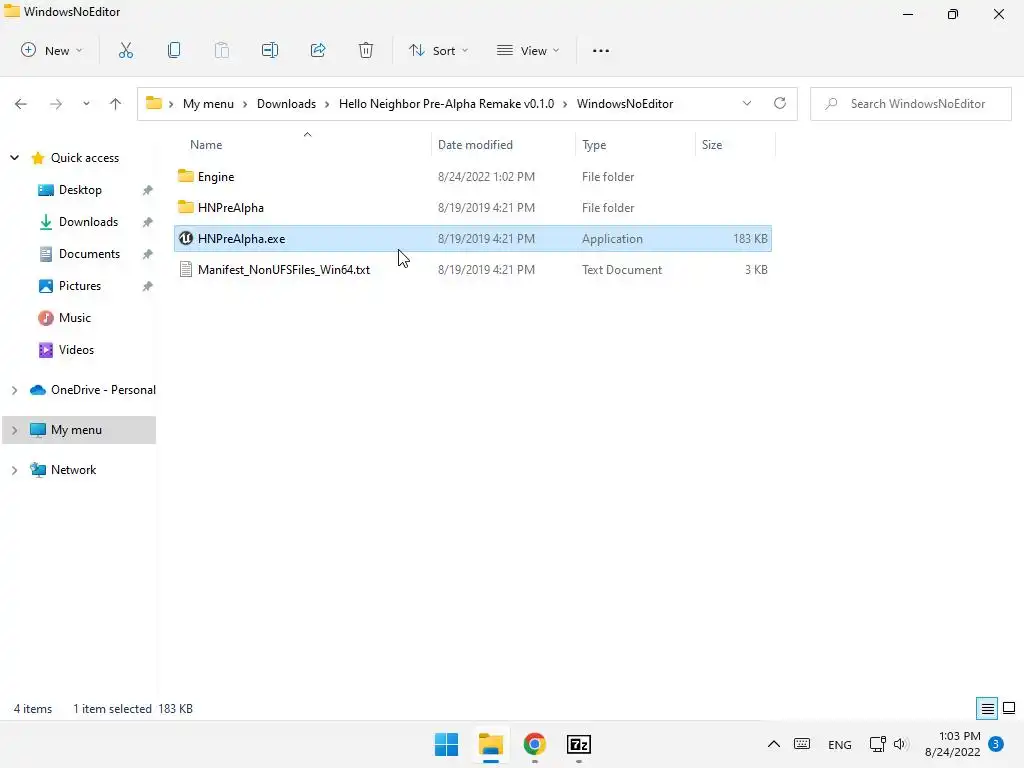Open the New item menu
The height and width of the screenshot is (768, 1024).
point(51,50)
